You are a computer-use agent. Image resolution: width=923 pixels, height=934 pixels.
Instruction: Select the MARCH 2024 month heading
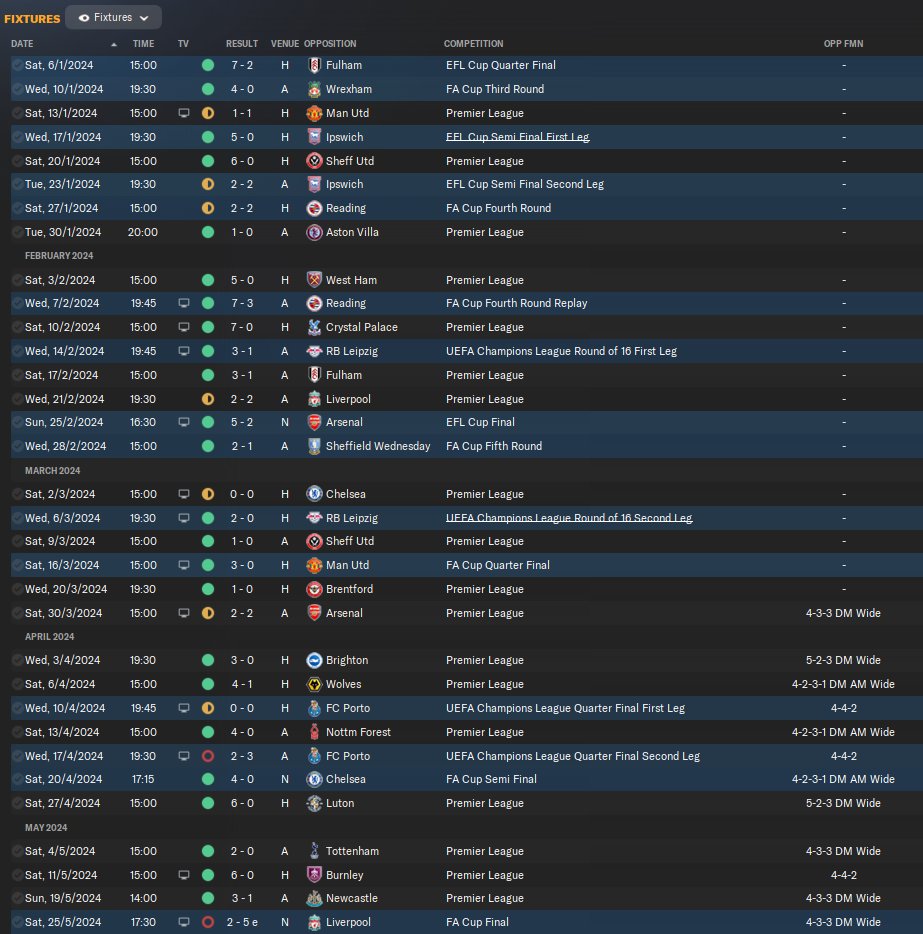[x=52, y=471]
